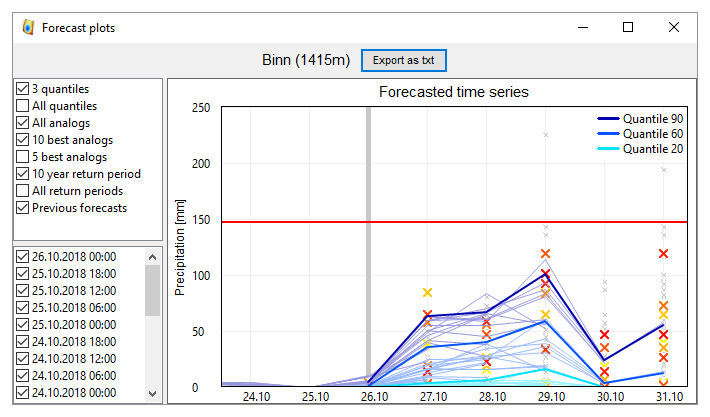Uncheck the 3 quantiles checkbox
Screen dimensions: 710x417
[x=23, y=89]
